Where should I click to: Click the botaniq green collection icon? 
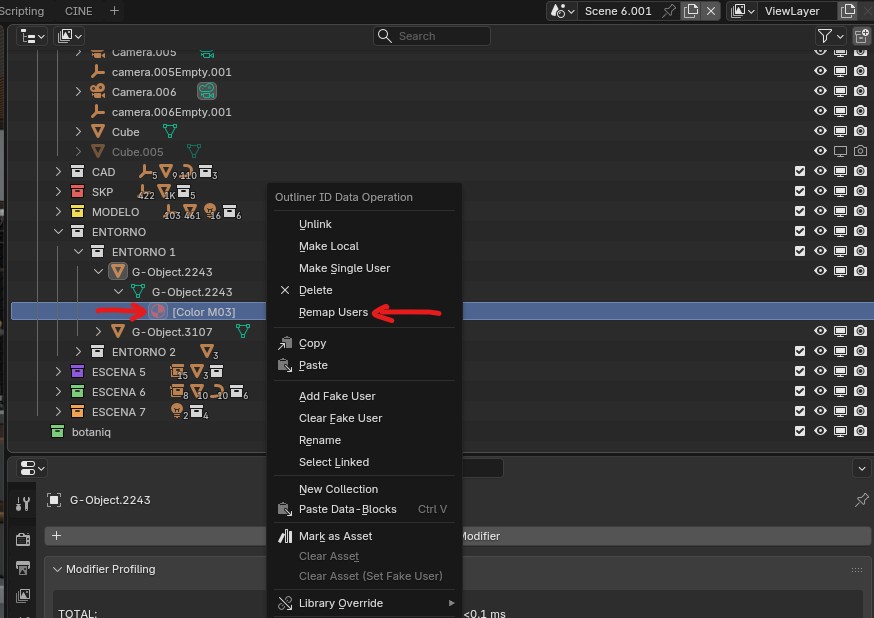57,432
